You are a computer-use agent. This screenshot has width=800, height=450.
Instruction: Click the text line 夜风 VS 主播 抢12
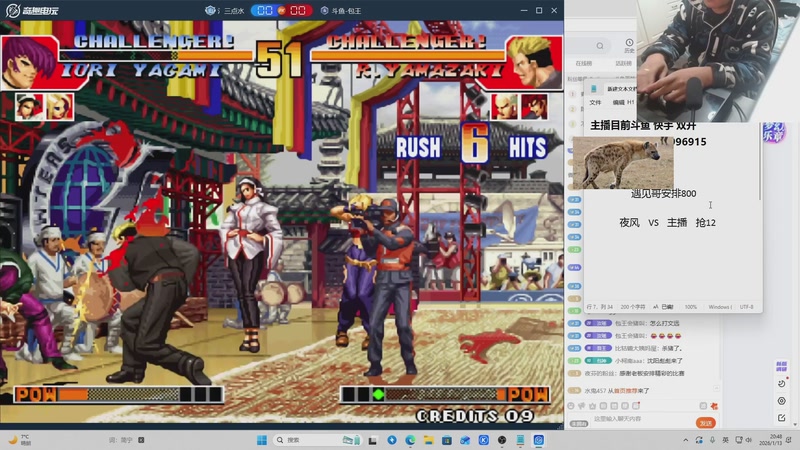point(667,222)
